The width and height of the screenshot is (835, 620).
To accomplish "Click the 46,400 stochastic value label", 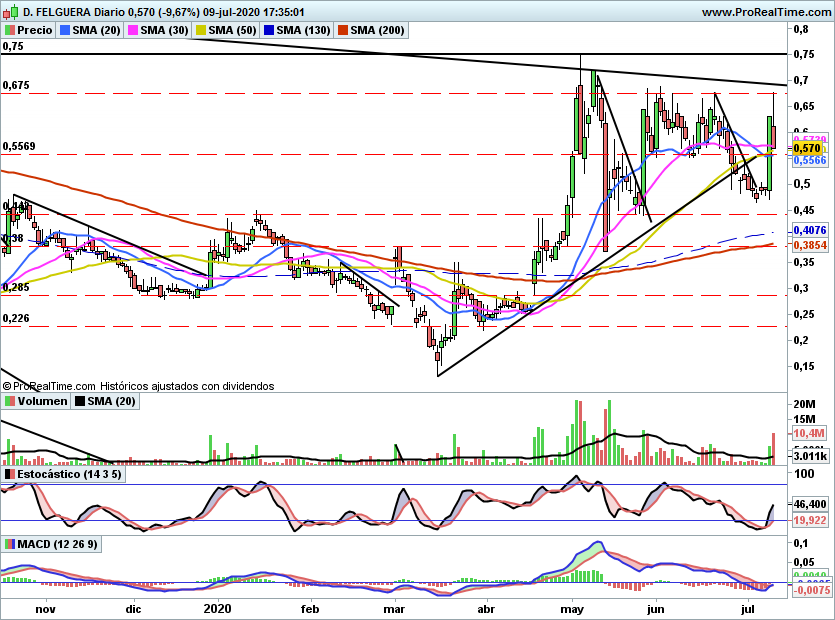I will (809, 504).
